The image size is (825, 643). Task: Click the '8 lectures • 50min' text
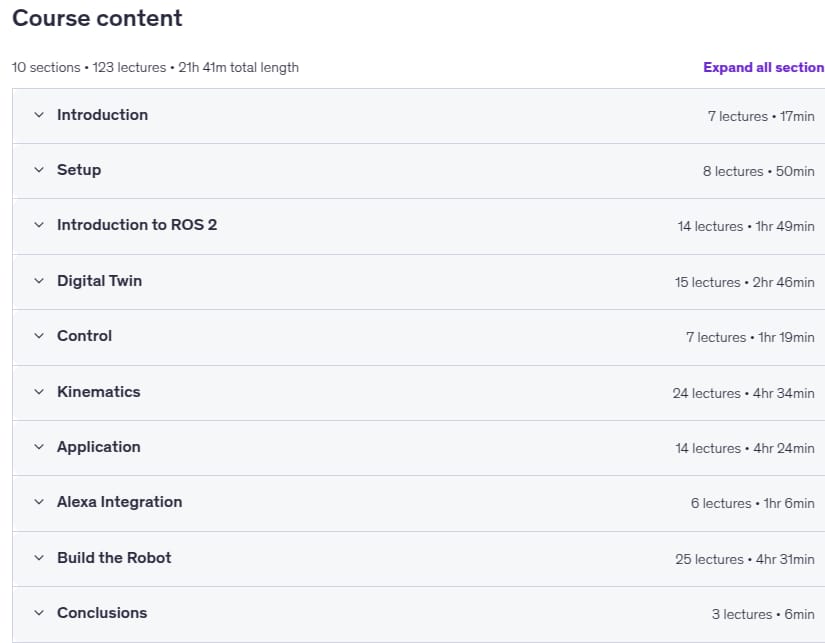[x=759, y=171]
